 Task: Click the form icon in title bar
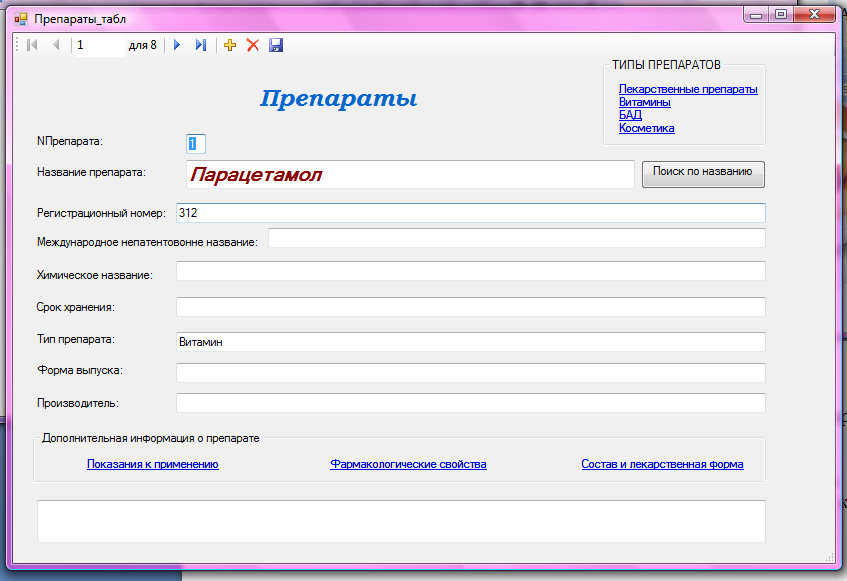click(x=21, y=19)
